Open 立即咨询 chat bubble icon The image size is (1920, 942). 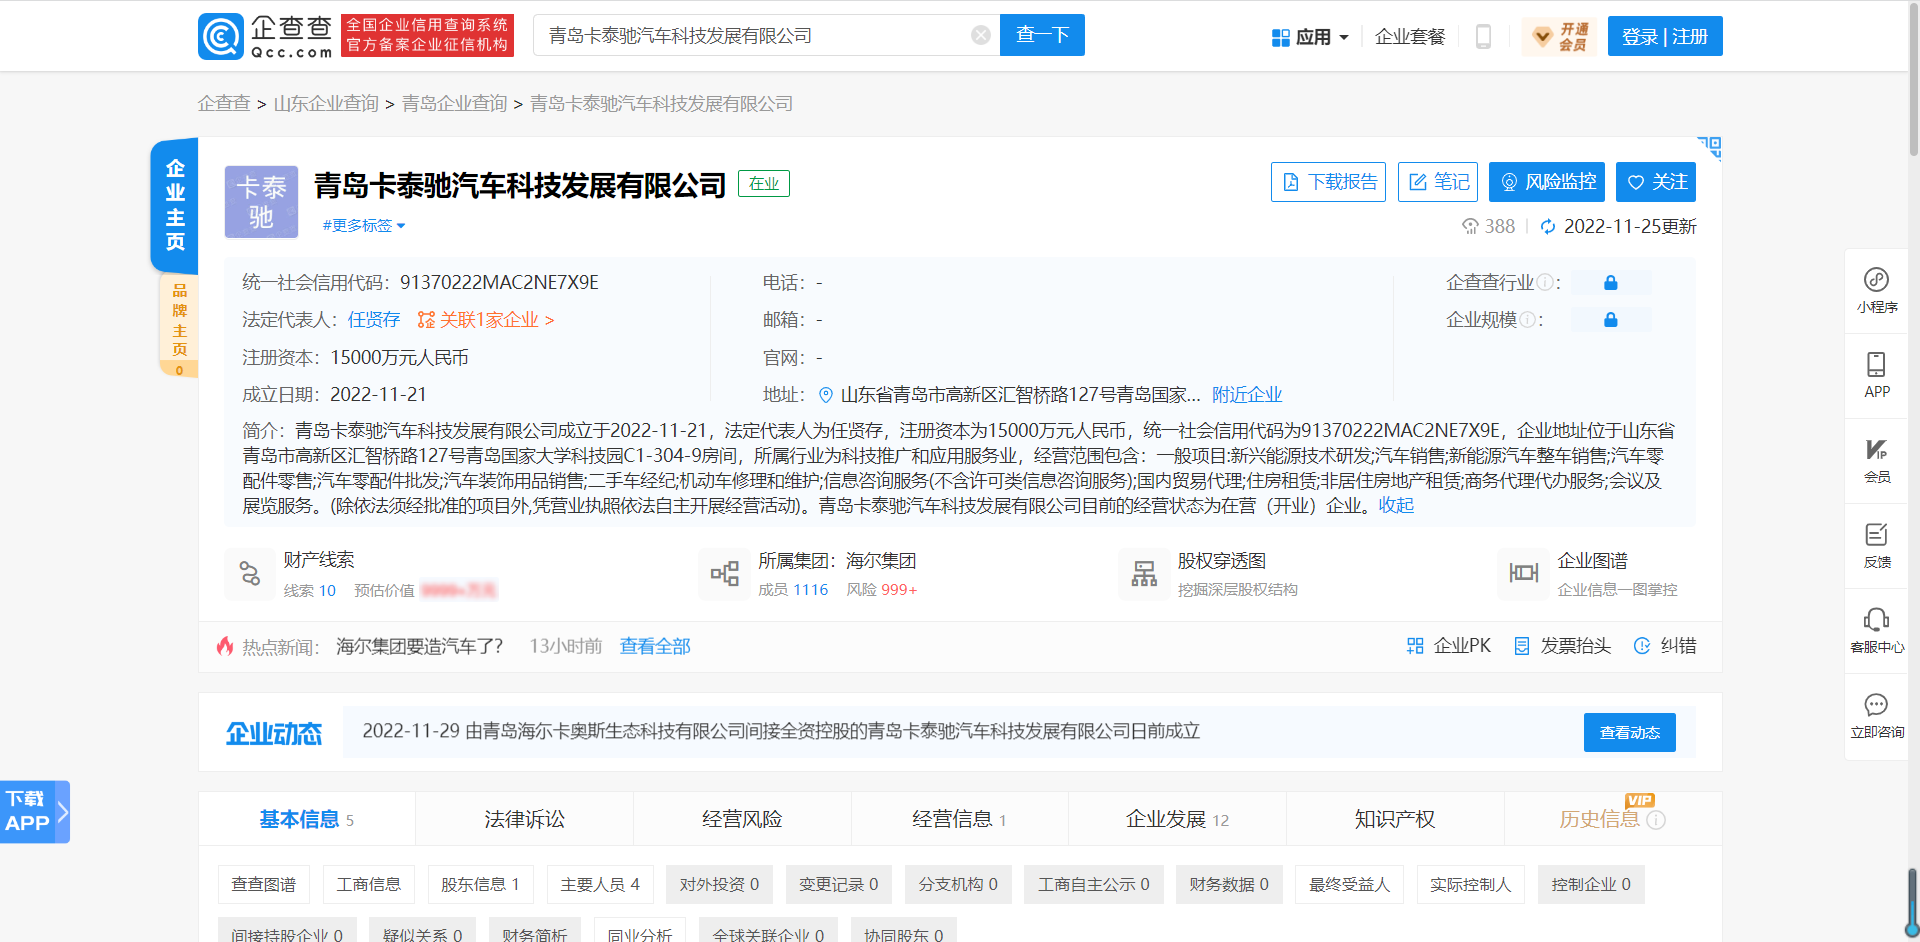tap(1876, 715)
